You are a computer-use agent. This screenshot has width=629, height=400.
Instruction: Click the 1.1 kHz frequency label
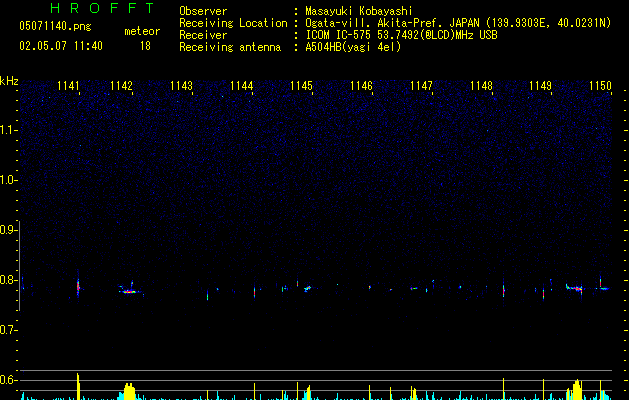tap(8, 130)
